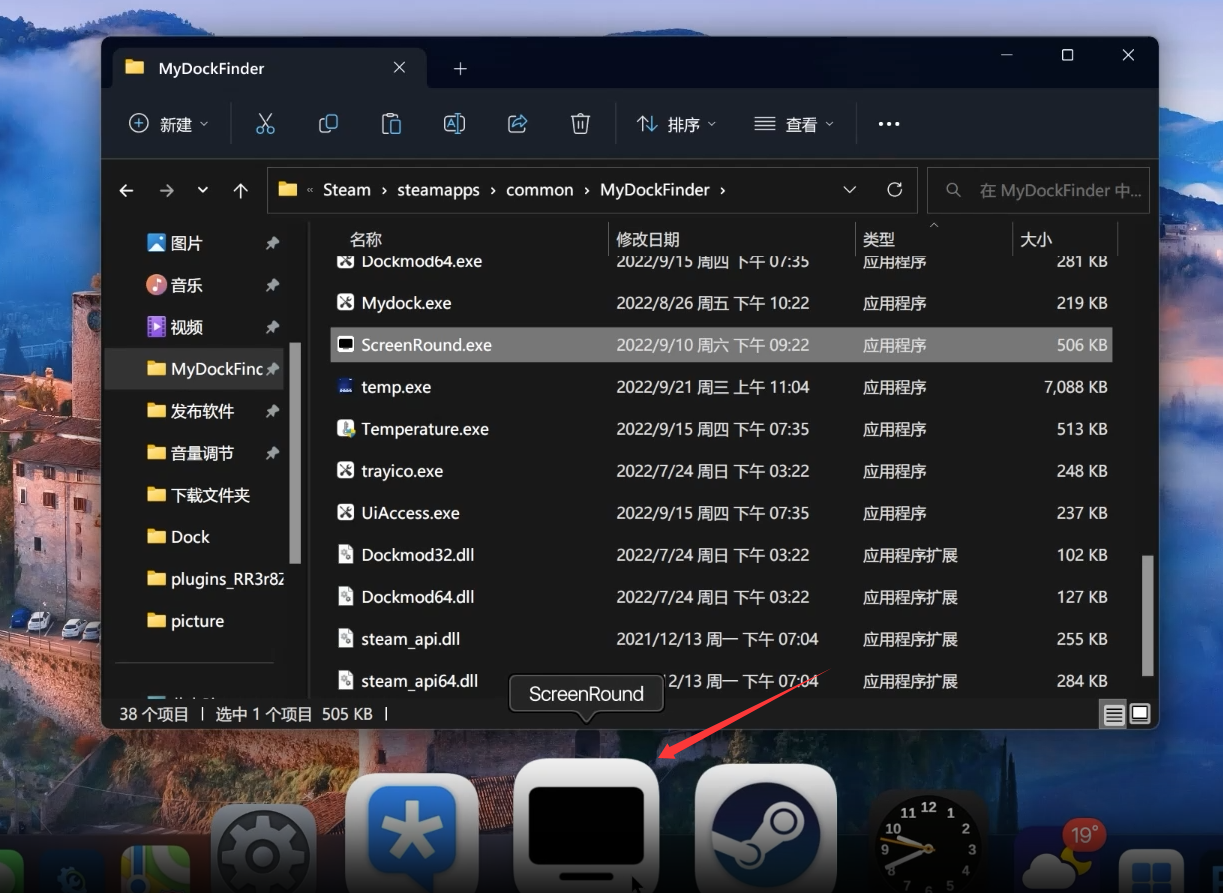Click the Copy icon in toolbar
The width and height of the screenshot is (1223, 893).
328,124
